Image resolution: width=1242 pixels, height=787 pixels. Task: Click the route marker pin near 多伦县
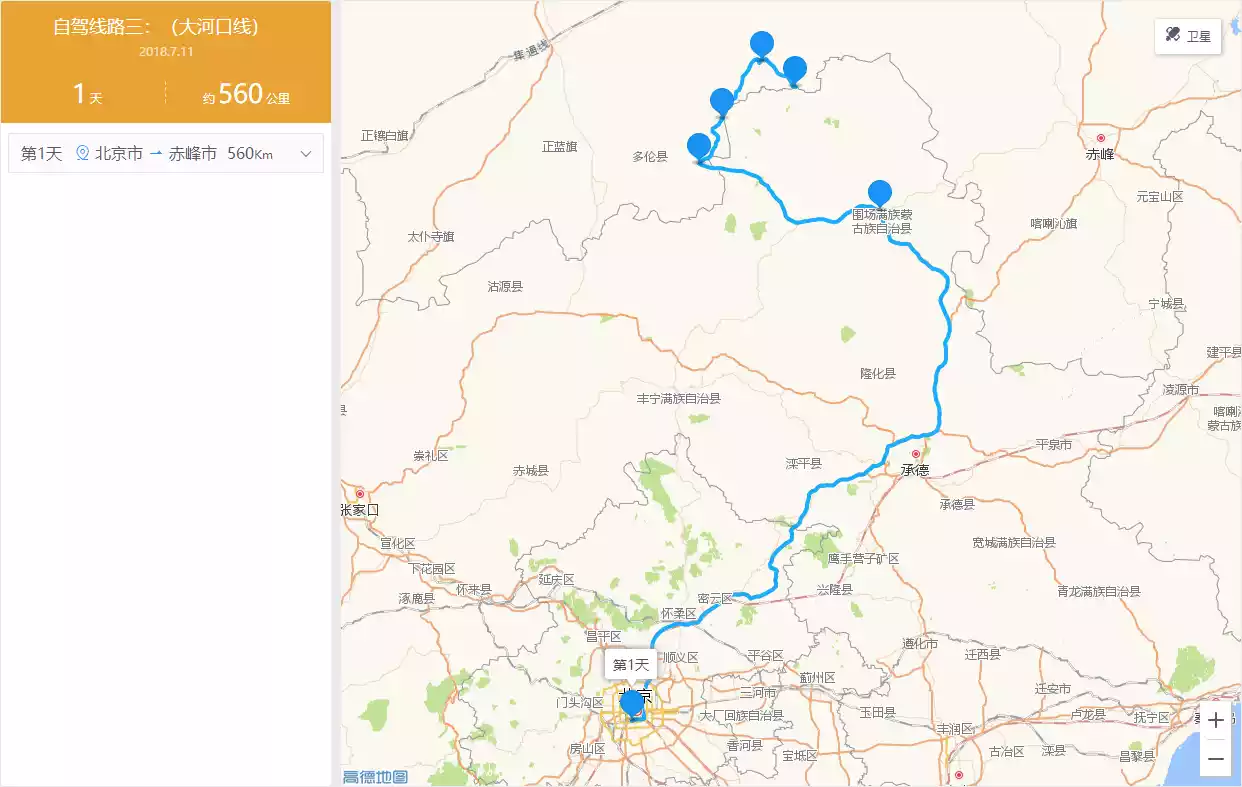click(x=699, y=147)
